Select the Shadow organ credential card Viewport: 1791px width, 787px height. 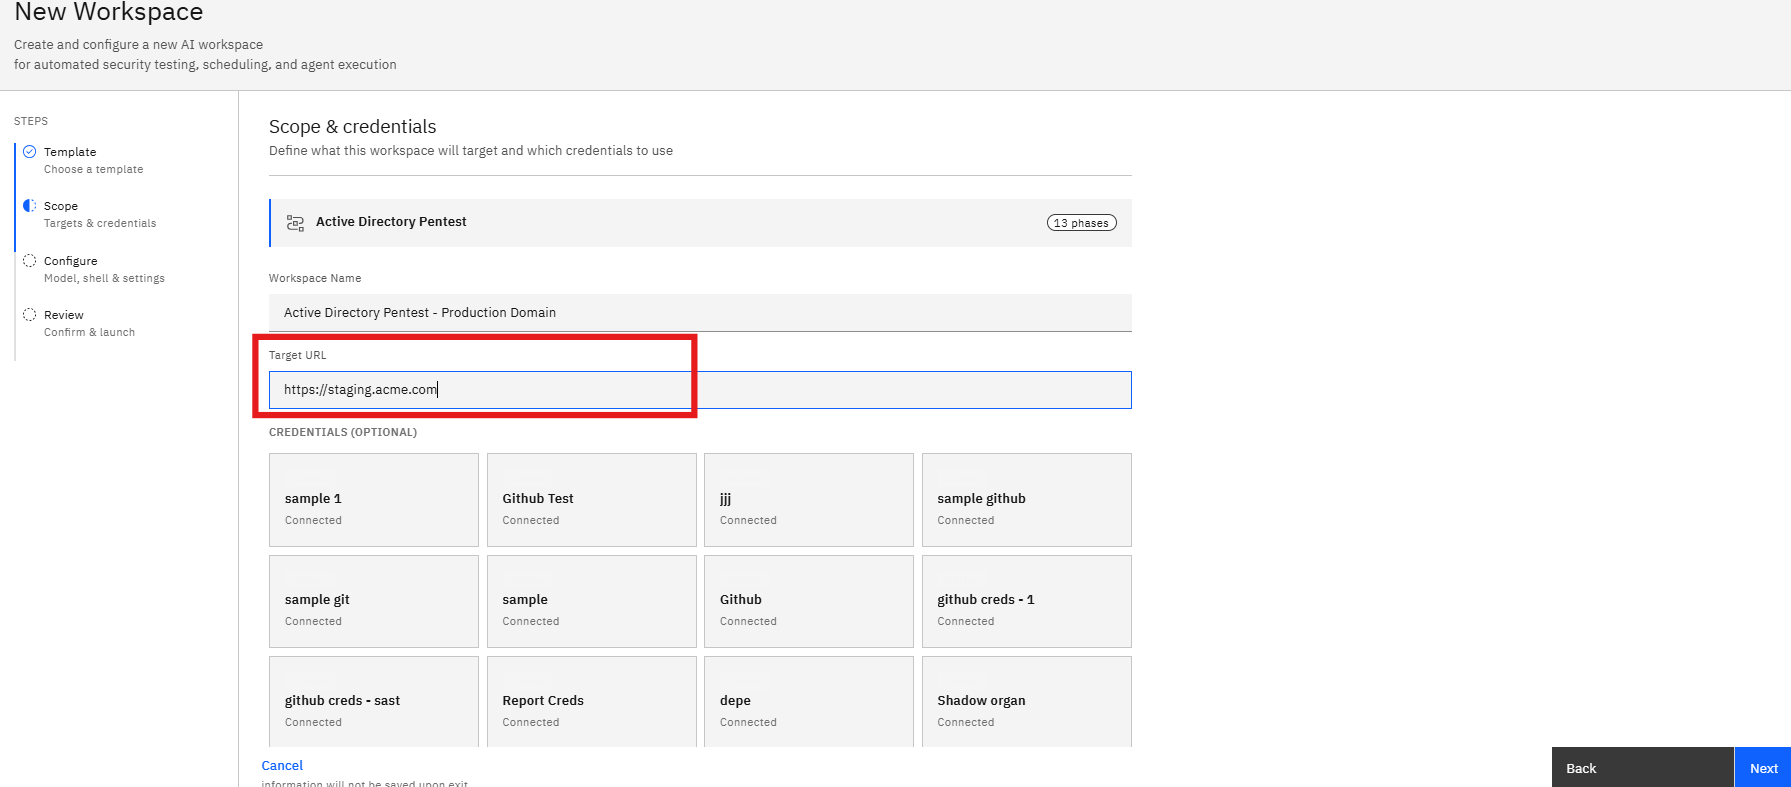pos(1027,702)
